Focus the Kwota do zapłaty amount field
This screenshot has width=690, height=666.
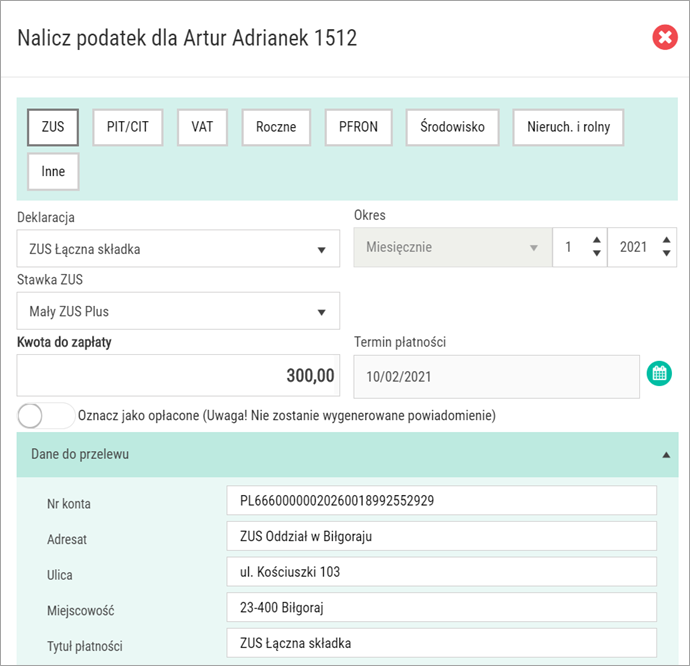(178, 375)
